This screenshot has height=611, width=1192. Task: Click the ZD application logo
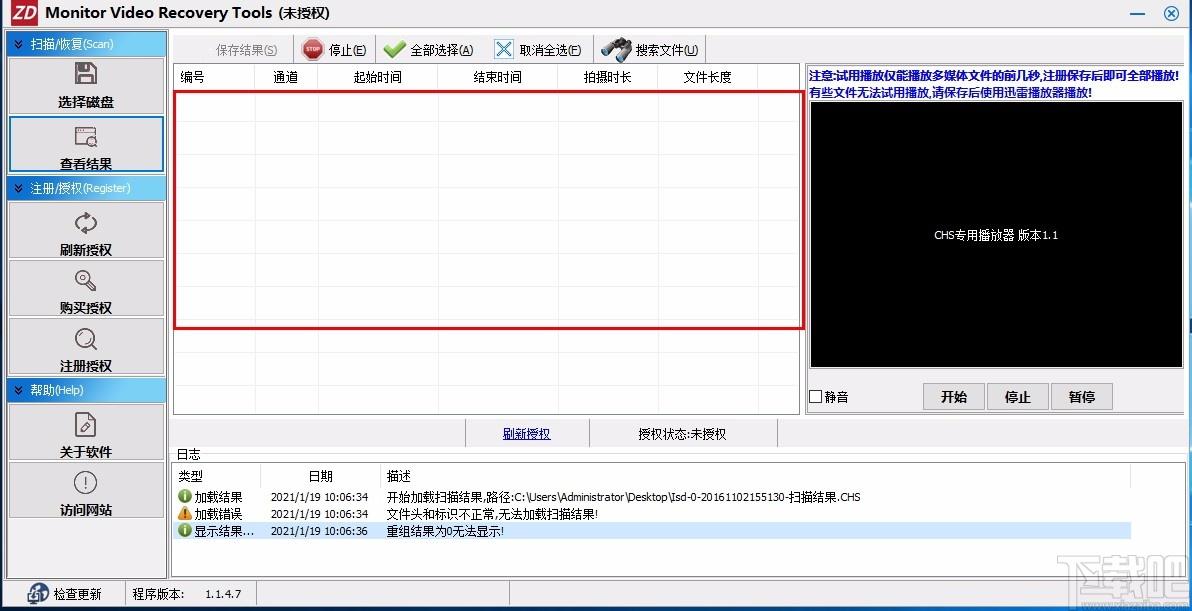[24, 13]
